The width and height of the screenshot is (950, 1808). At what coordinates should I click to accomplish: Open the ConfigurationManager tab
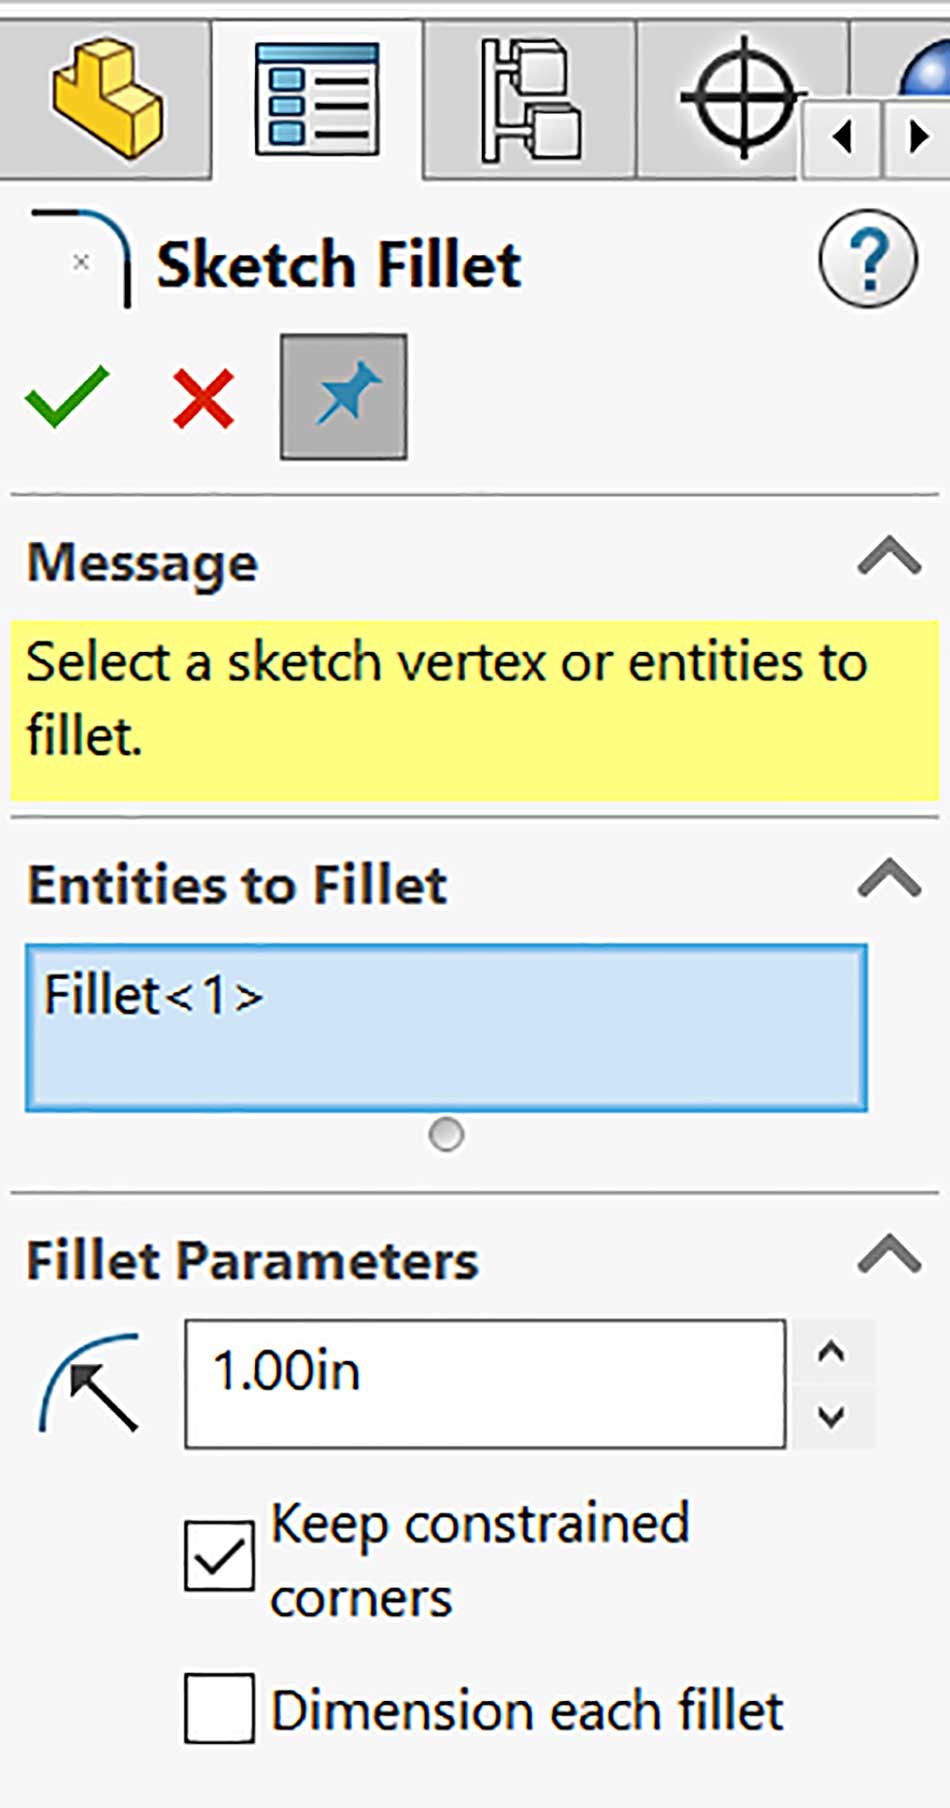[529, 98]
